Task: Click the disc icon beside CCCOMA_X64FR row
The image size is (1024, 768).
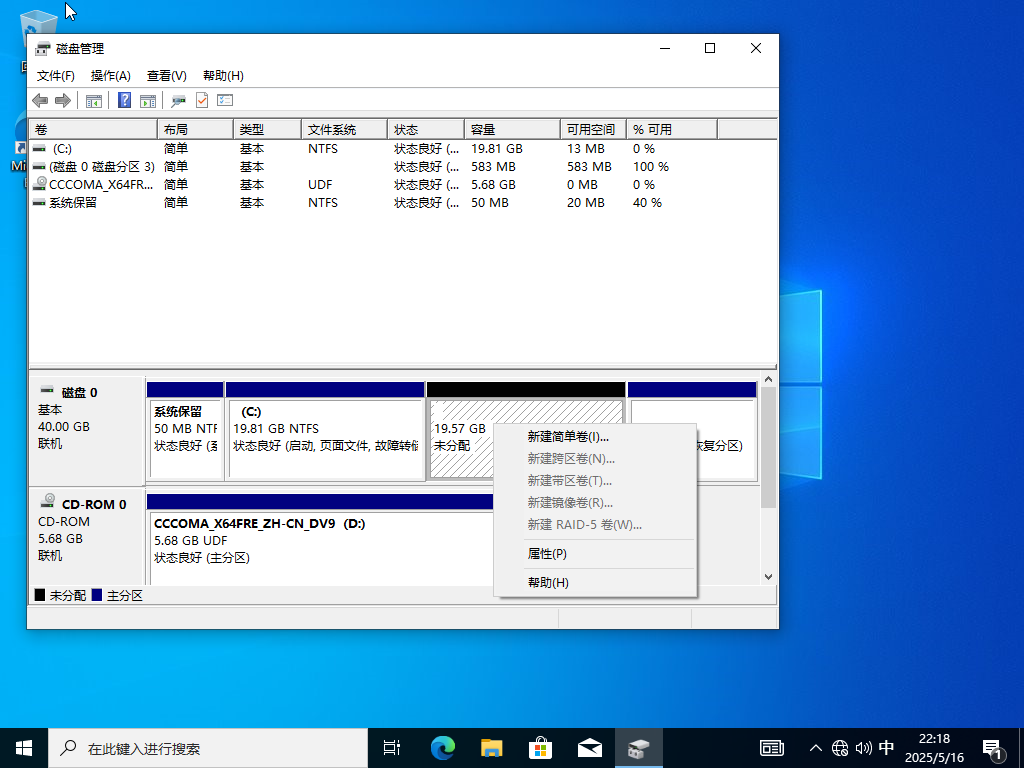Action: (40, 184)
